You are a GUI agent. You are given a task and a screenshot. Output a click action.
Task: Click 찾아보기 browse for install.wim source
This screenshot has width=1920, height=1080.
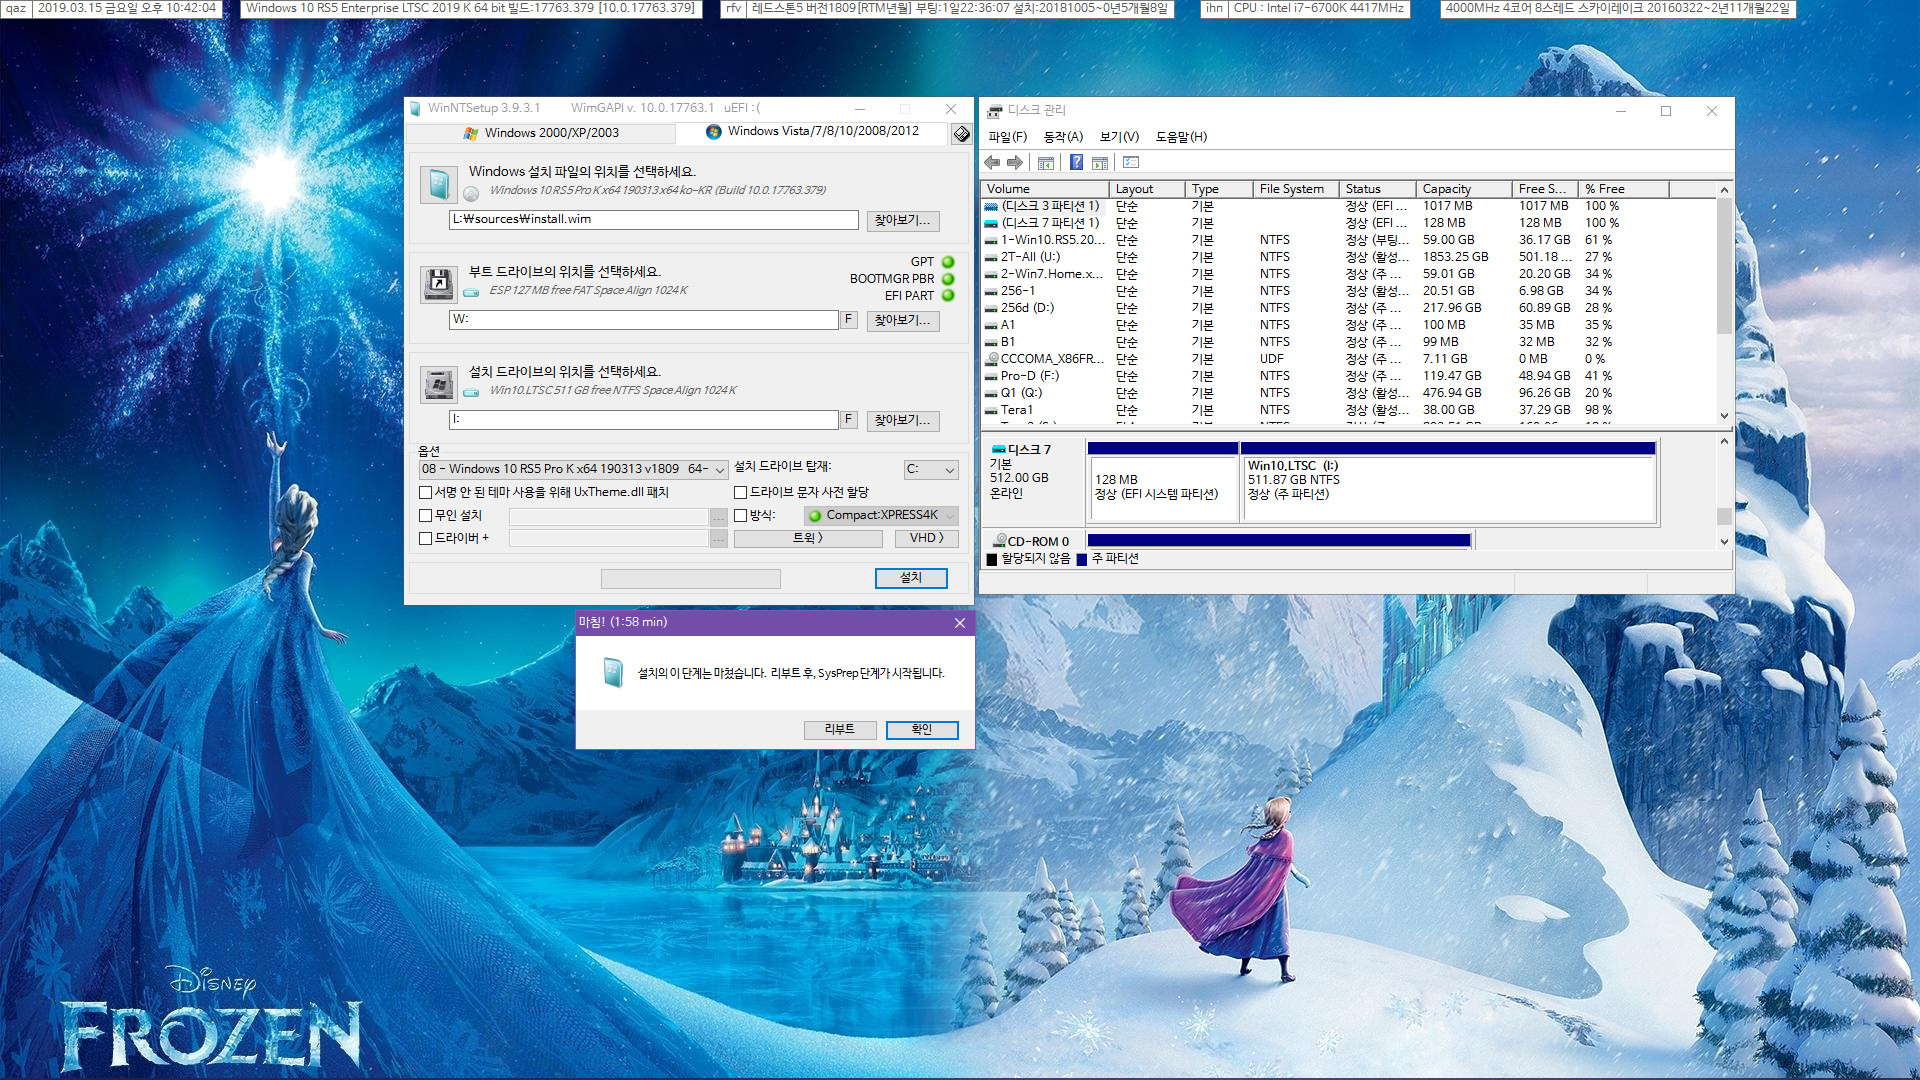point(902,220)
